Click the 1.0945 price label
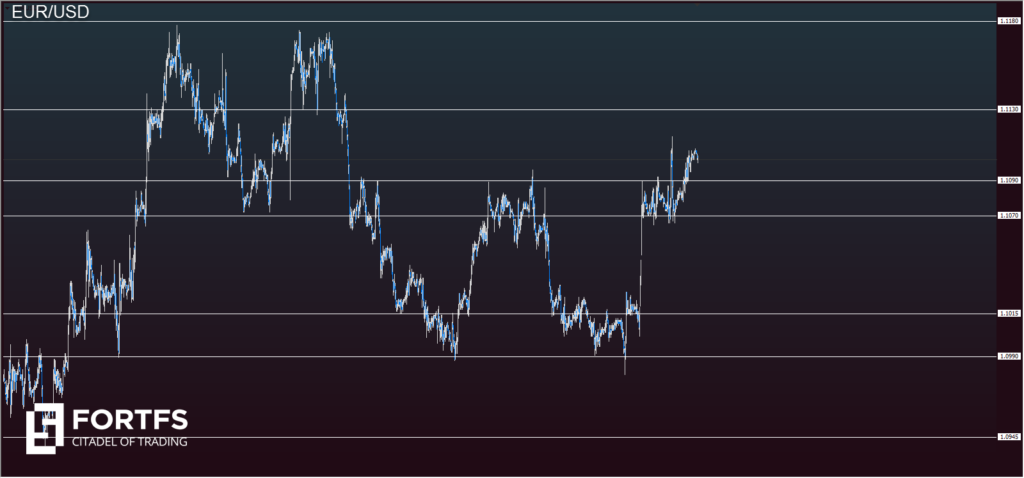The width and height of the screenshot is (1024, 478). pos(1008,436)
